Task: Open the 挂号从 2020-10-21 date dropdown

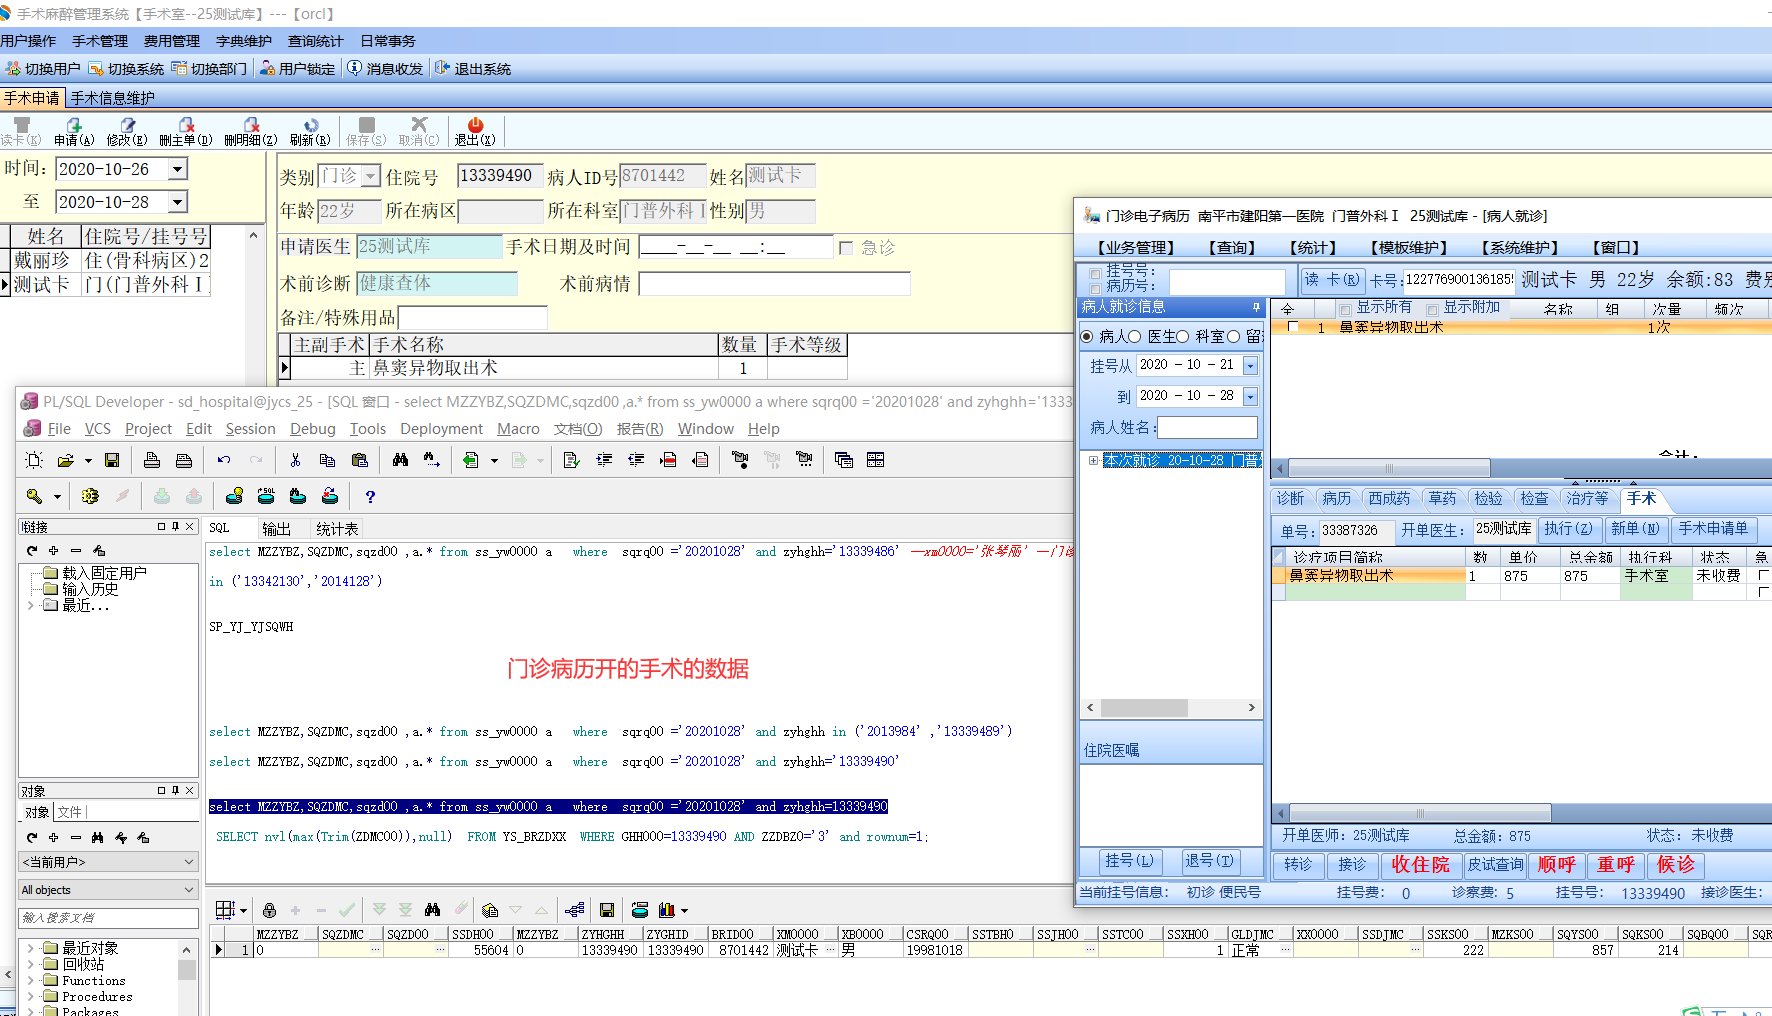Action: click(1250, 366)
